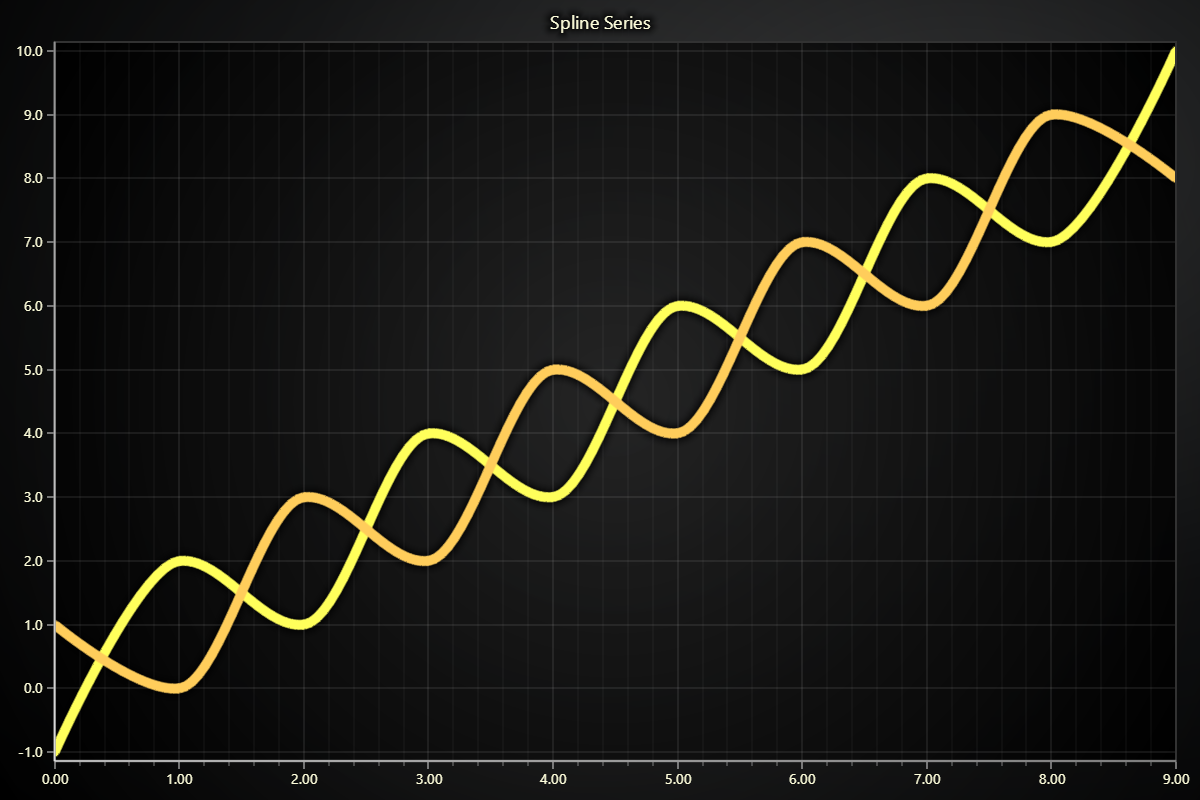Image resolution: width=1200 pixels, height=800 pixels.
Task: Click the X-axis label 3.00
Action: (x=428, y=778)
